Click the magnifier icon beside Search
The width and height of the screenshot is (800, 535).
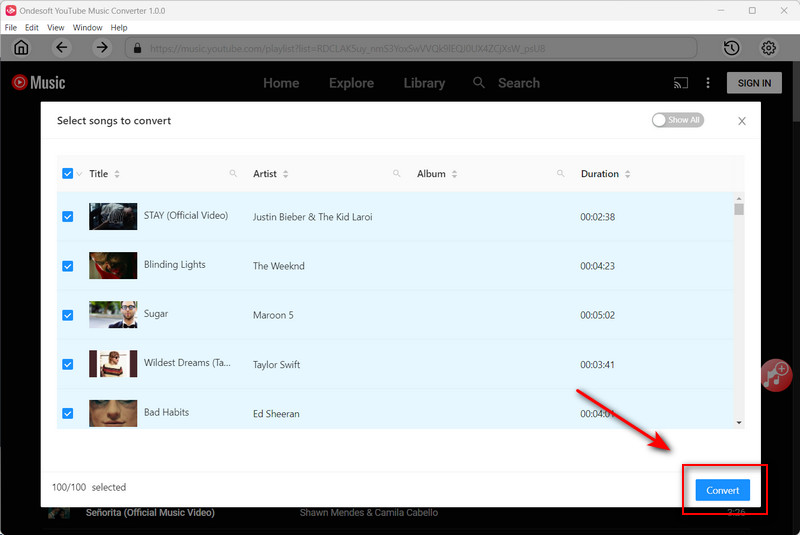coord(479,82)
